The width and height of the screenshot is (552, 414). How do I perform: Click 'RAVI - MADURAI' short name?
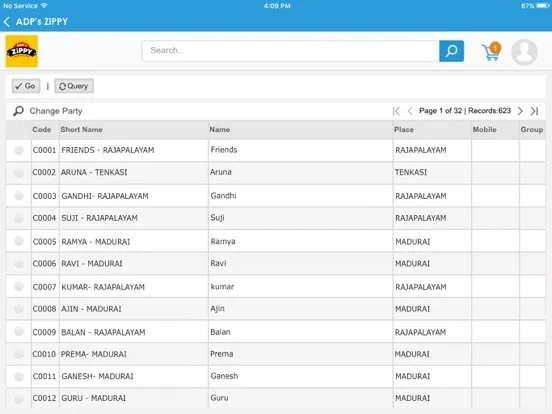click(92, 264)
